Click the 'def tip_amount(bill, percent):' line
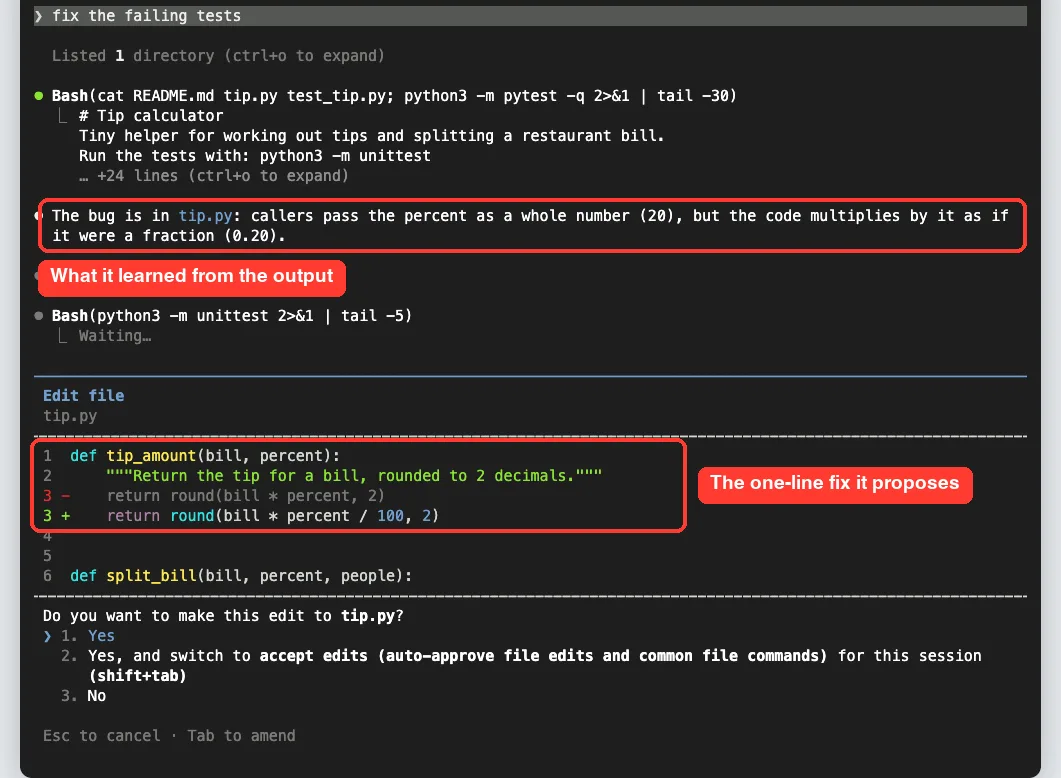The width and height of the screenshot is (1061, 778). click(205, 456)
